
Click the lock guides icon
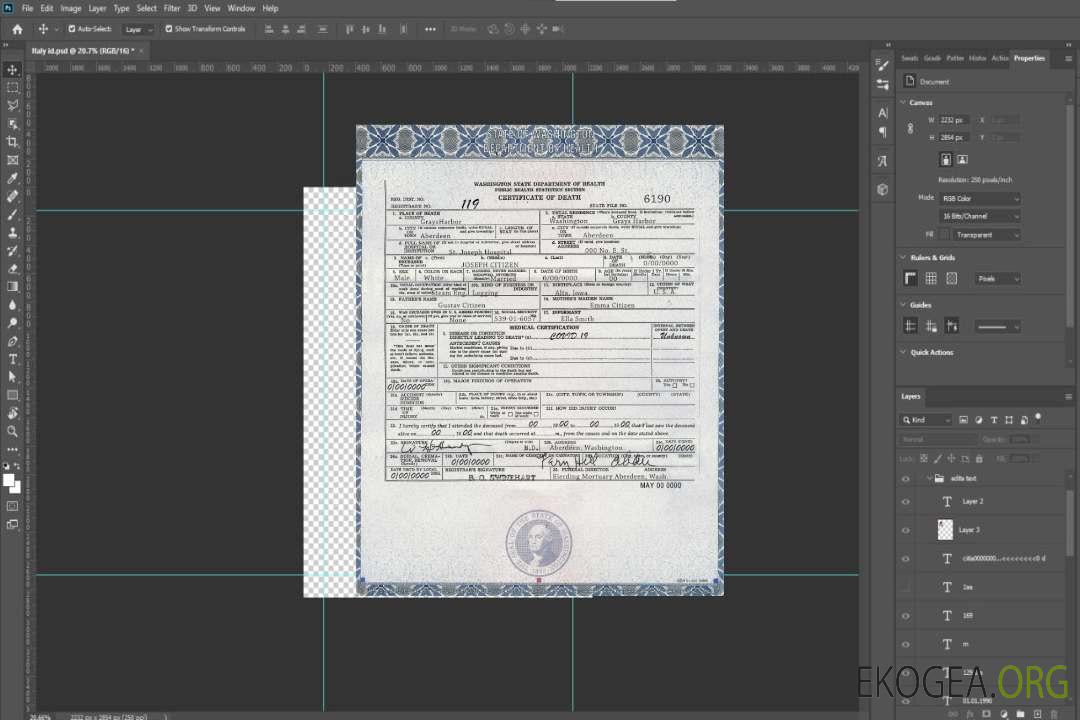click(x=931, y=327)
